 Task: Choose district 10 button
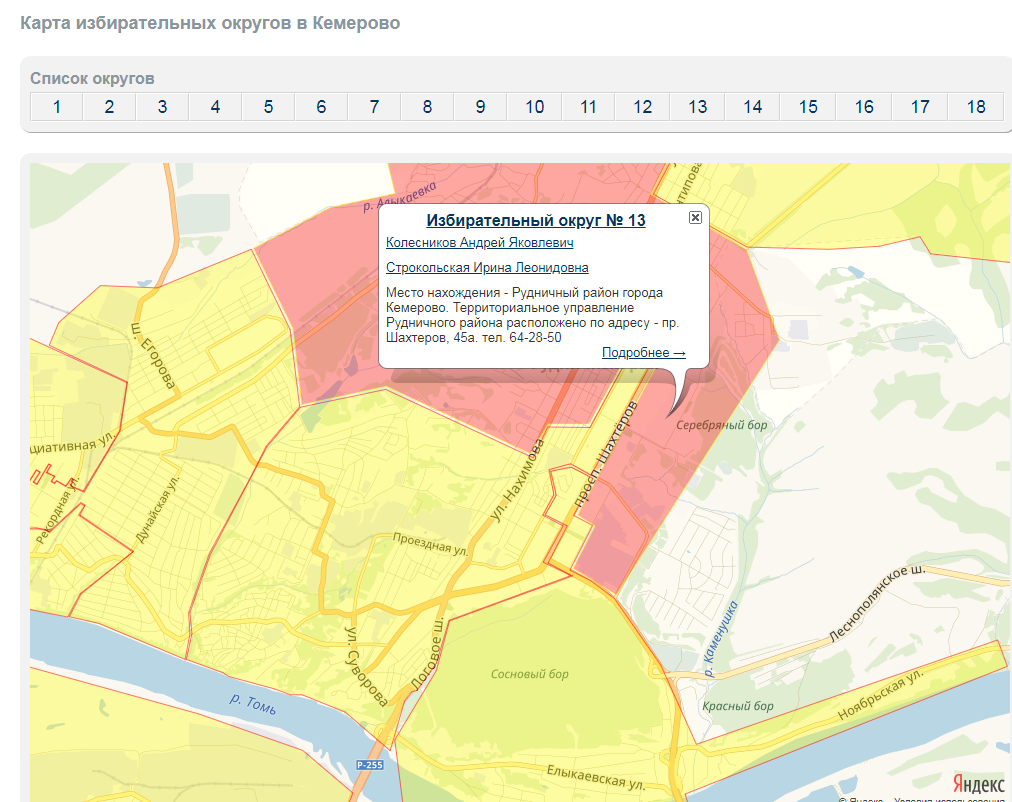click(x=534, y=107)
